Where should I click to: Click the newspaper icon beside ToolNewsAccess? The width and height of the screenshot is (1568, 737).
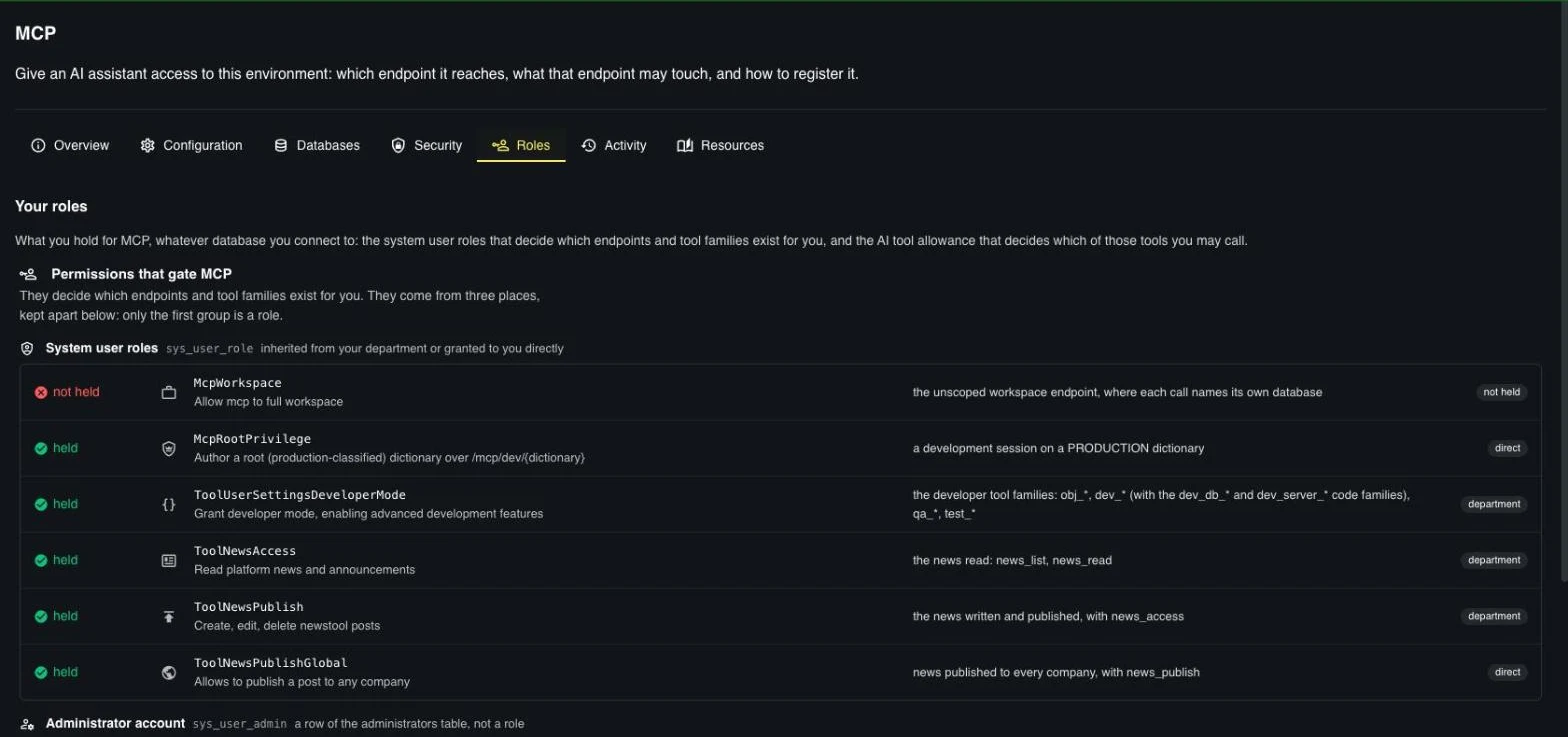point(169,561)
